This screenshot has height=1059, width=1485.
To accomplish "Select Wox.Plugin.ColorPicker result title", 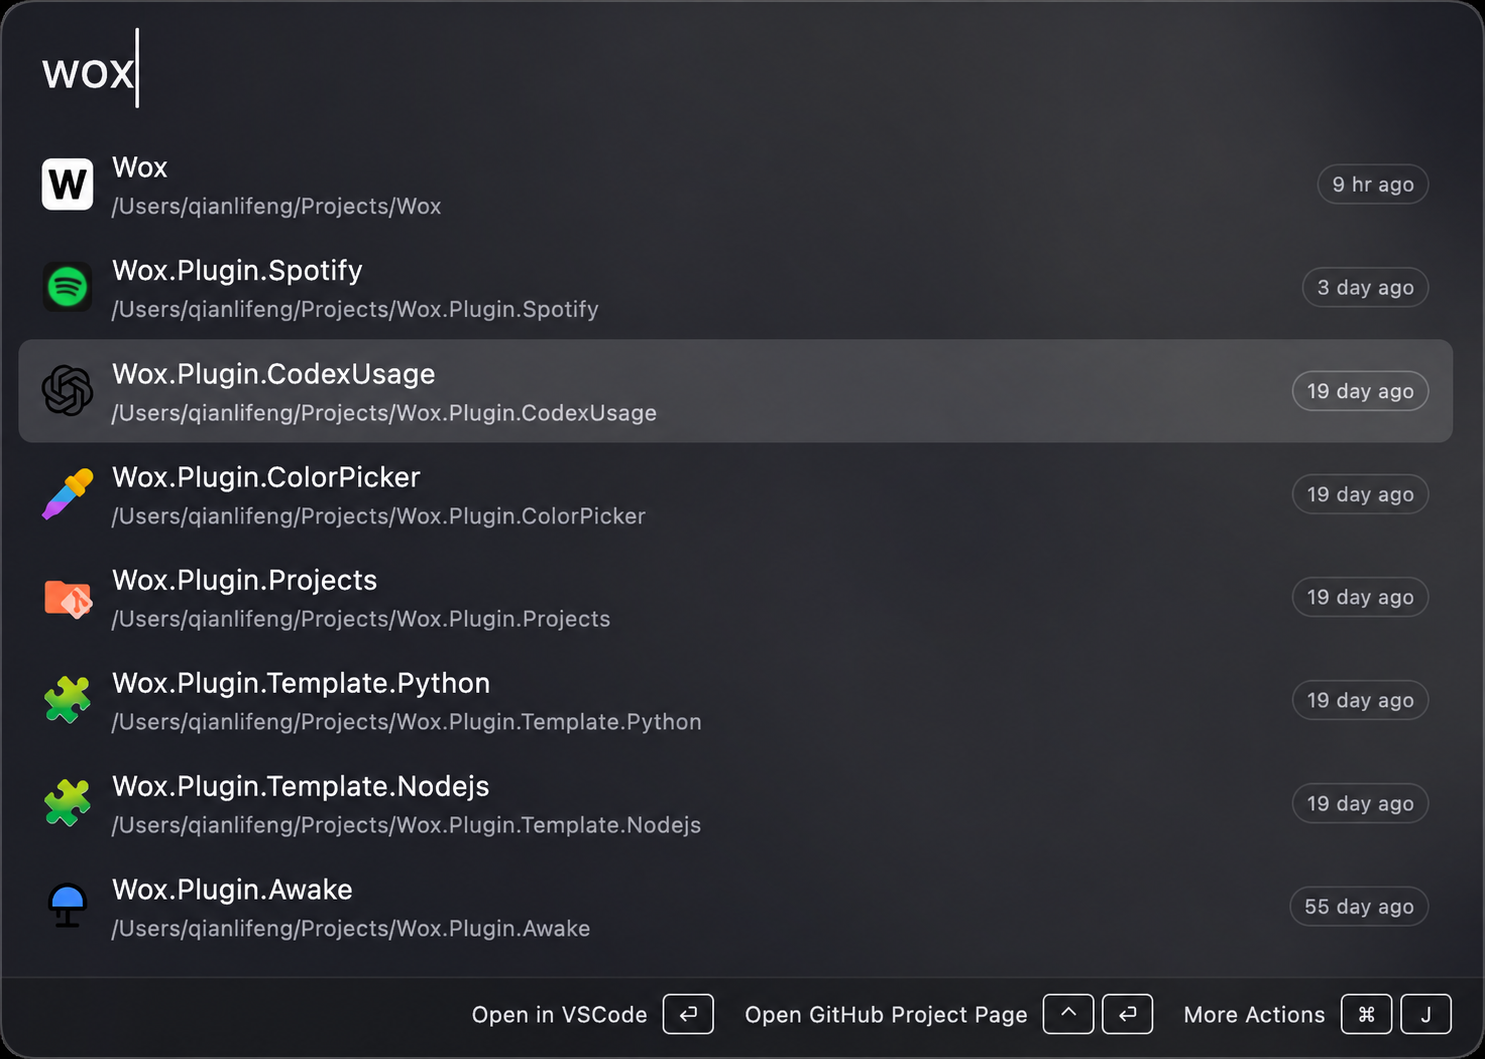I will (x=266, y=477).
